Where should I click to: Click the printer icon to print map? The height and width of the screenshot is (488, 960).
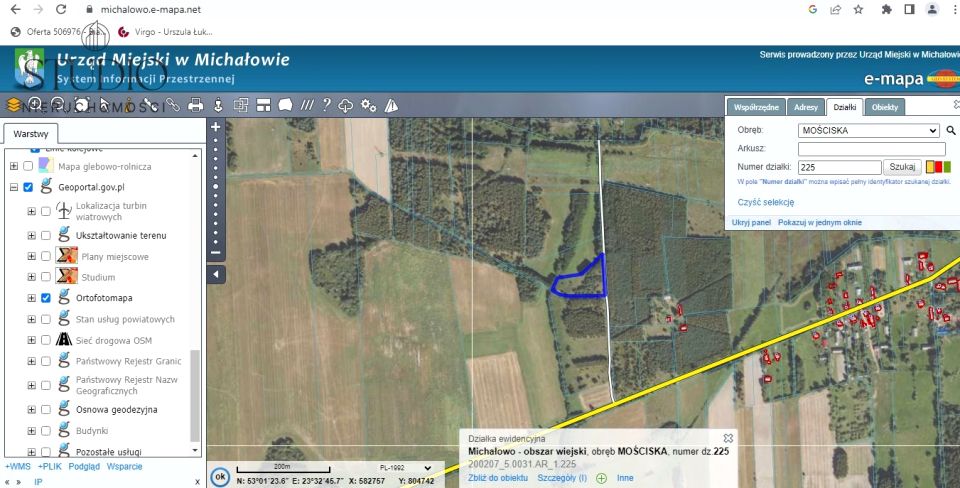(195, 105)
